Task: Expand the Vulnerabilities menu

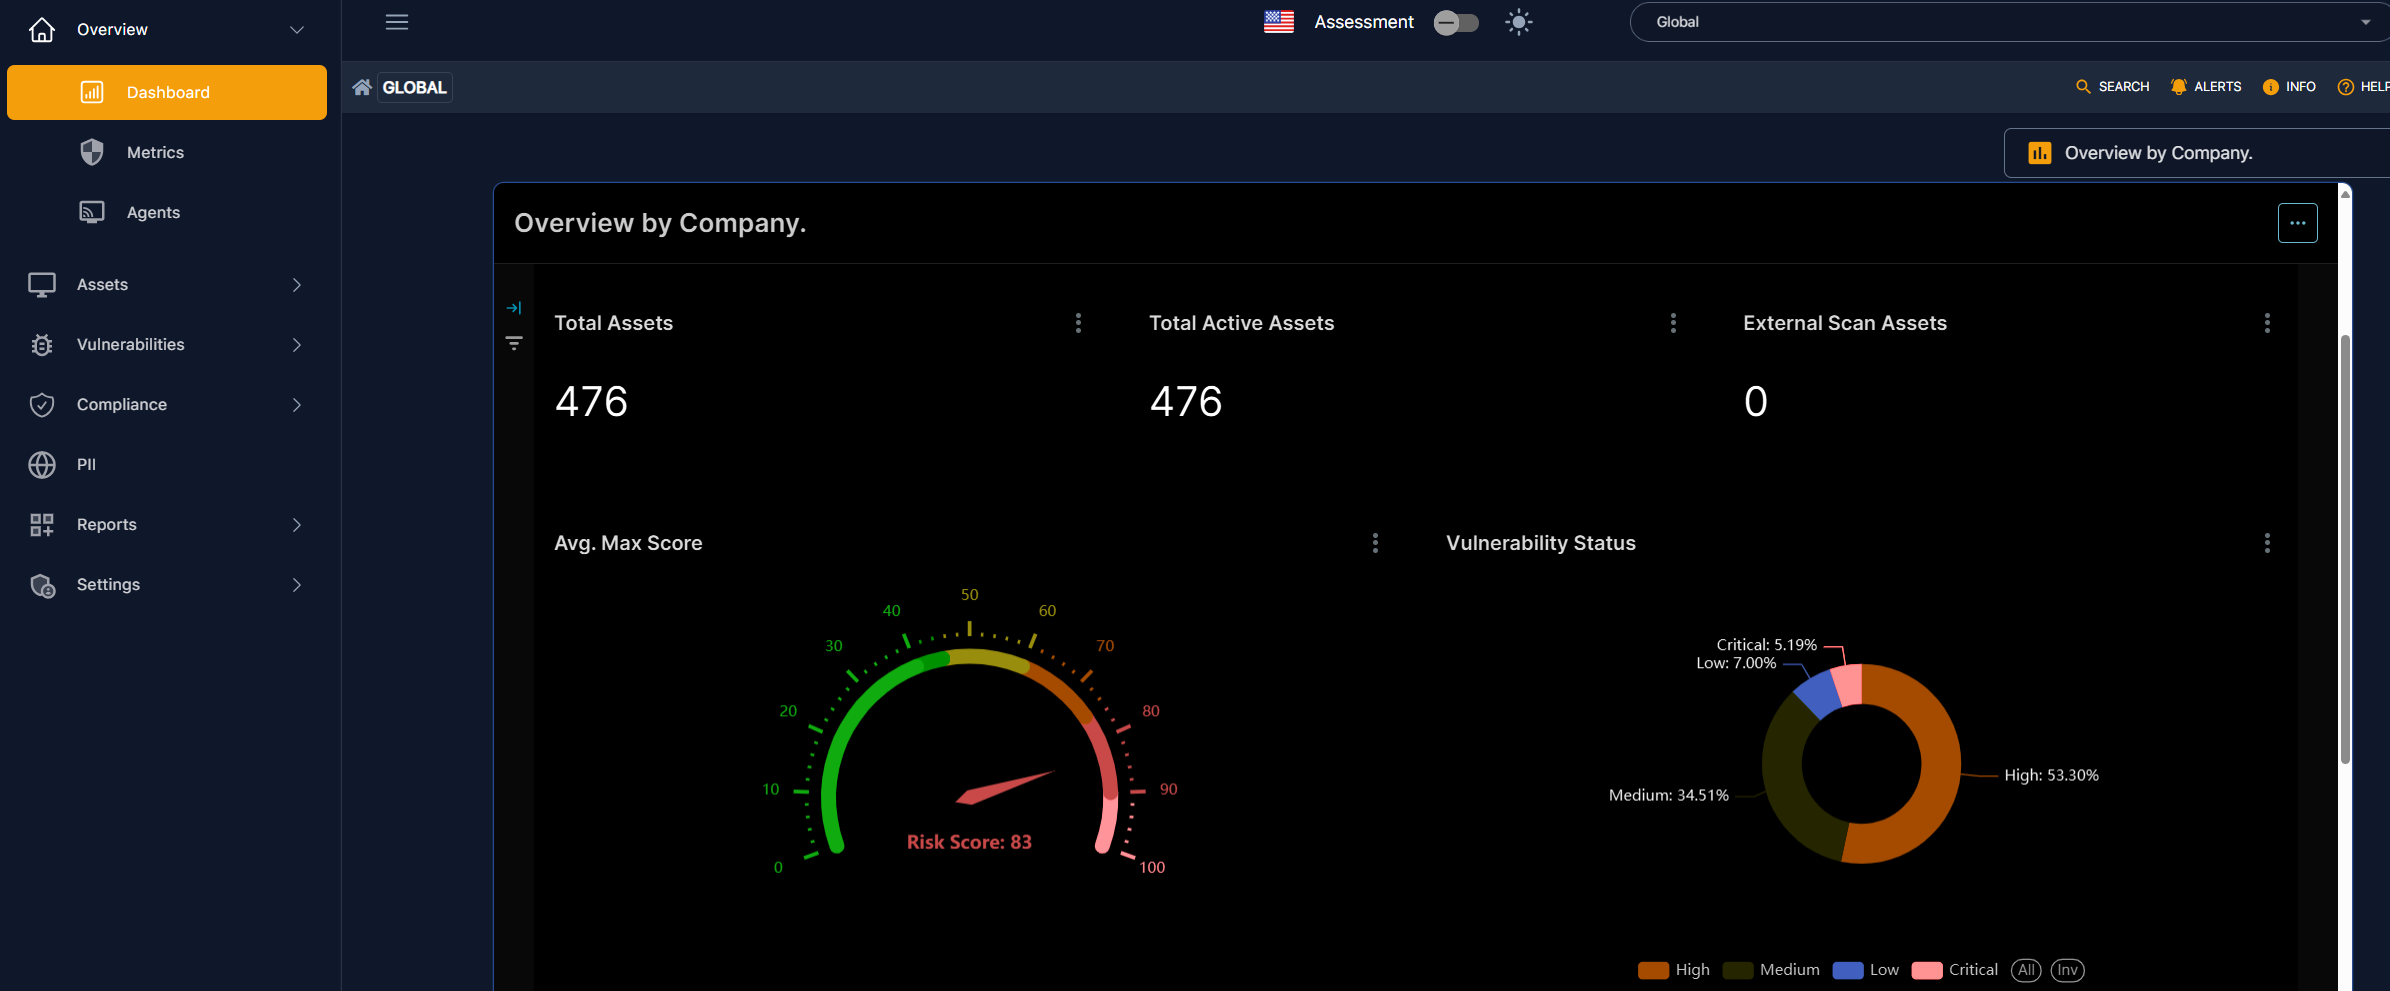Action: point(131,344)
